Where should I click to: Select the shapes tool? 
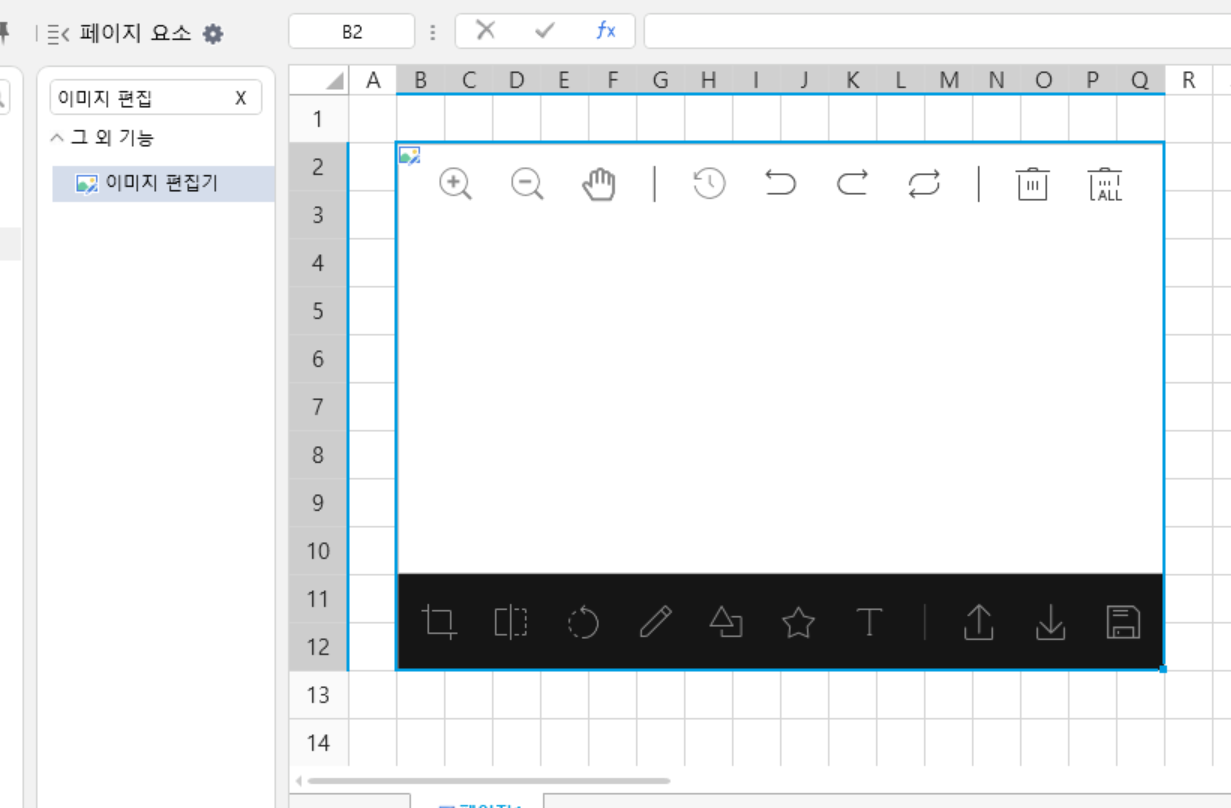tap(726, 622)
